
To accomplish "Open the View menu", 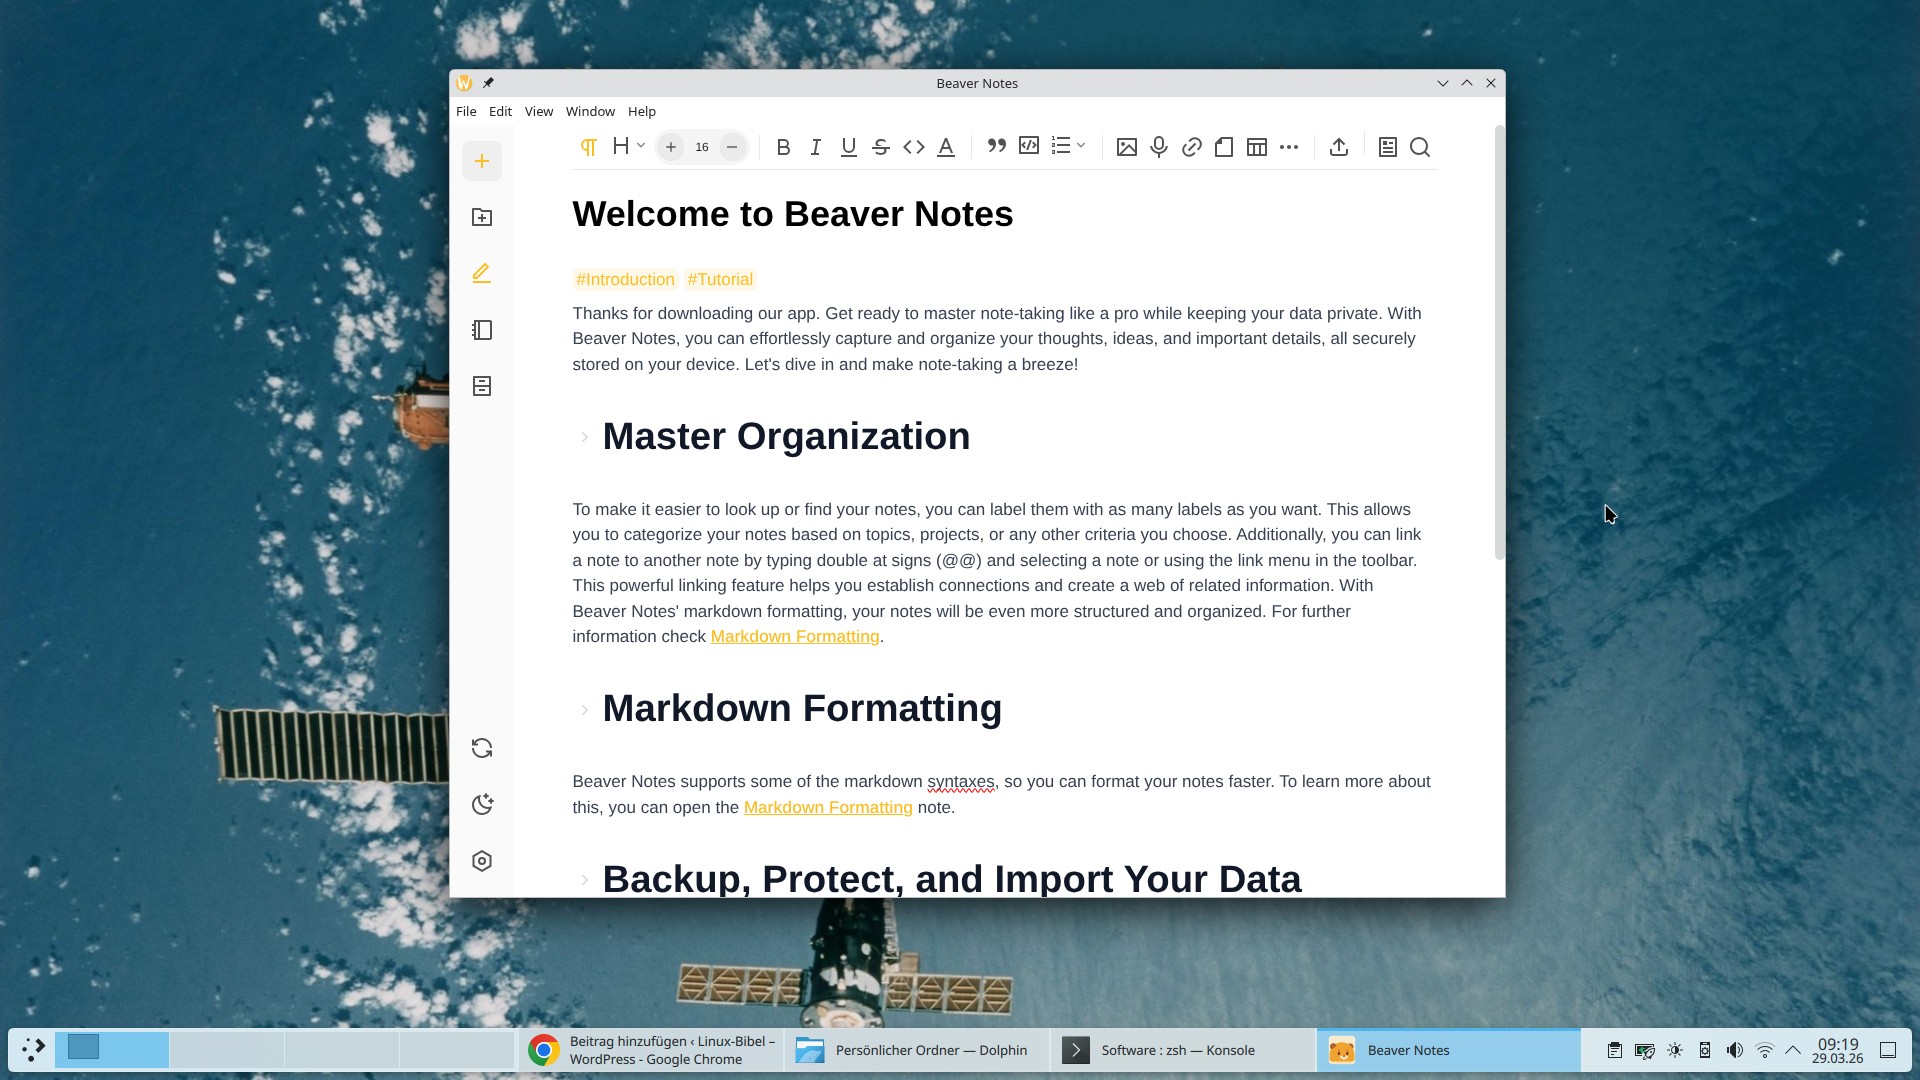I will click(538, 111).
